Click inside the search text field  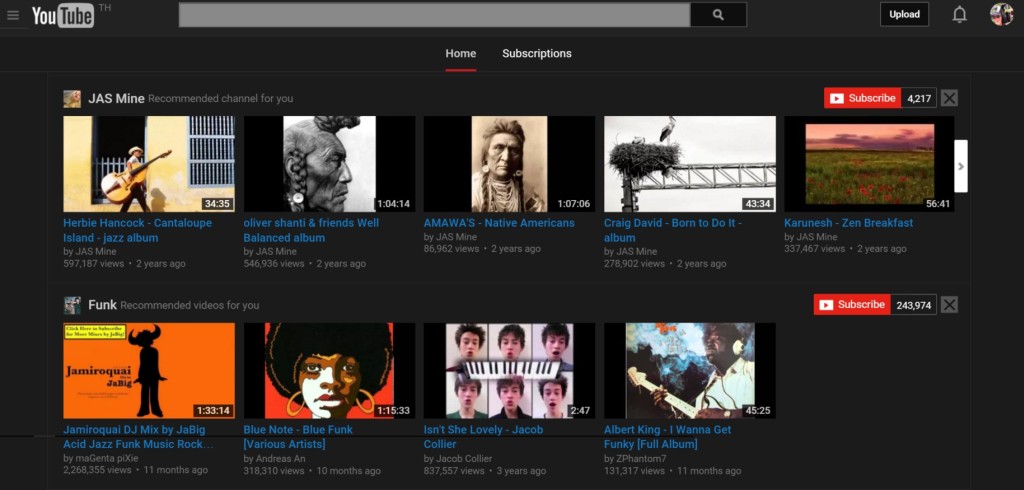pos(434,14)
